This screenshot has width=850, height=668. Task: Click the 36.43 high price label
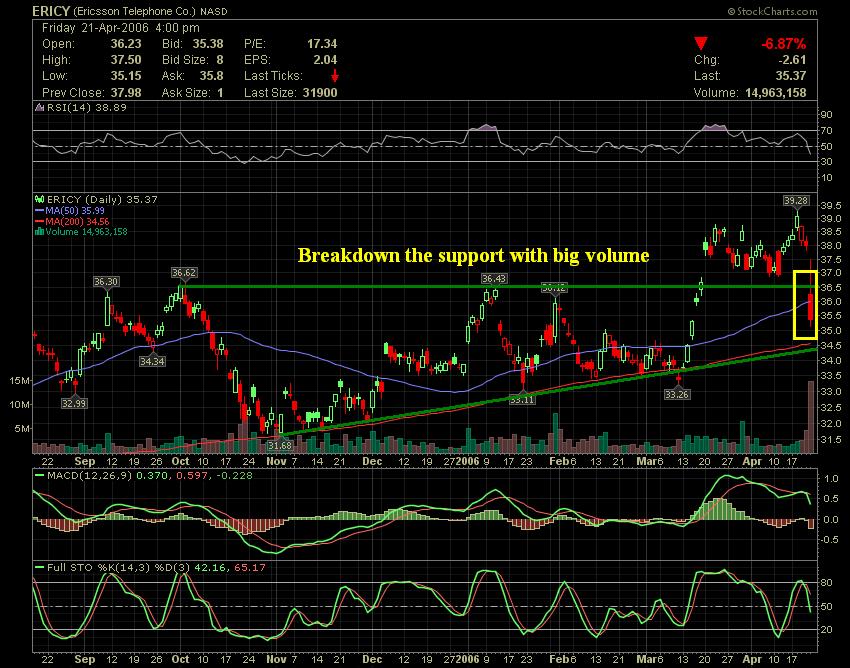click(x=494, y=279)
